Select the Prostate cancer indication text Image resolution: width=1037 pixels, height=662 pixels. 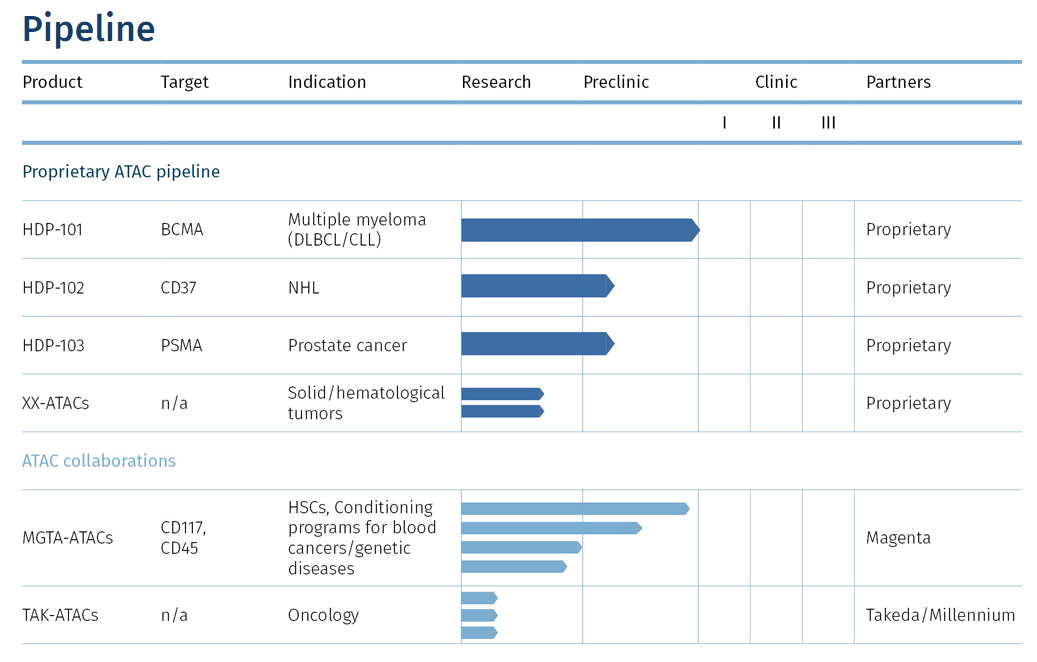tap(347, 345)
